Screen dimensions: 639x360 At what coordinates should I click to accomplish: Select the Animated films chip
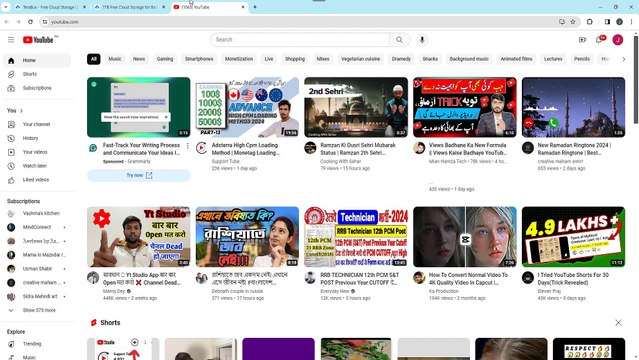516,59
